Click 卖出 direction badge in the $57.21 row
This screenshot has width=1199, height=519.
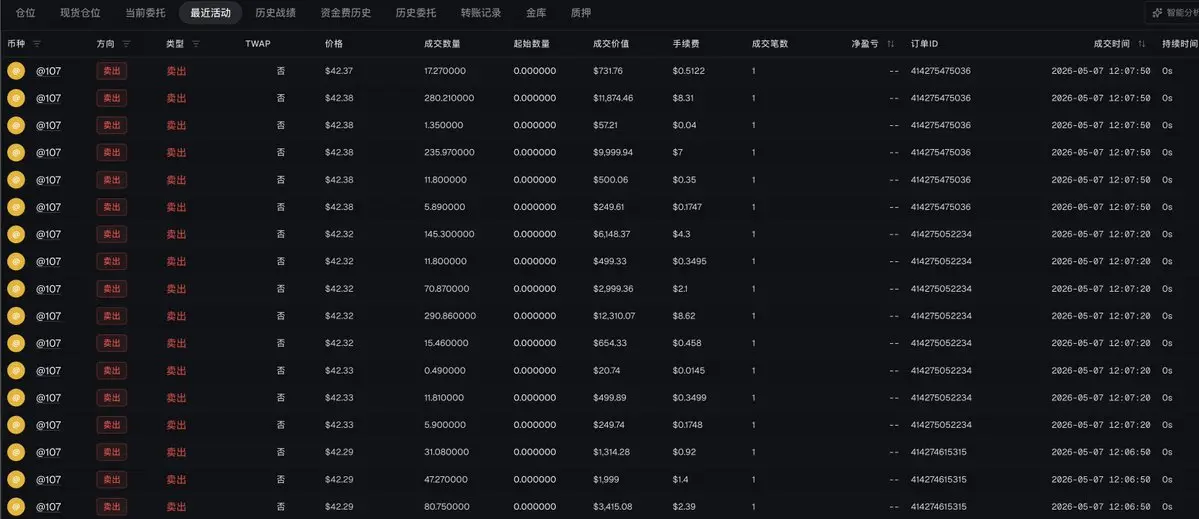coord(112,125)
